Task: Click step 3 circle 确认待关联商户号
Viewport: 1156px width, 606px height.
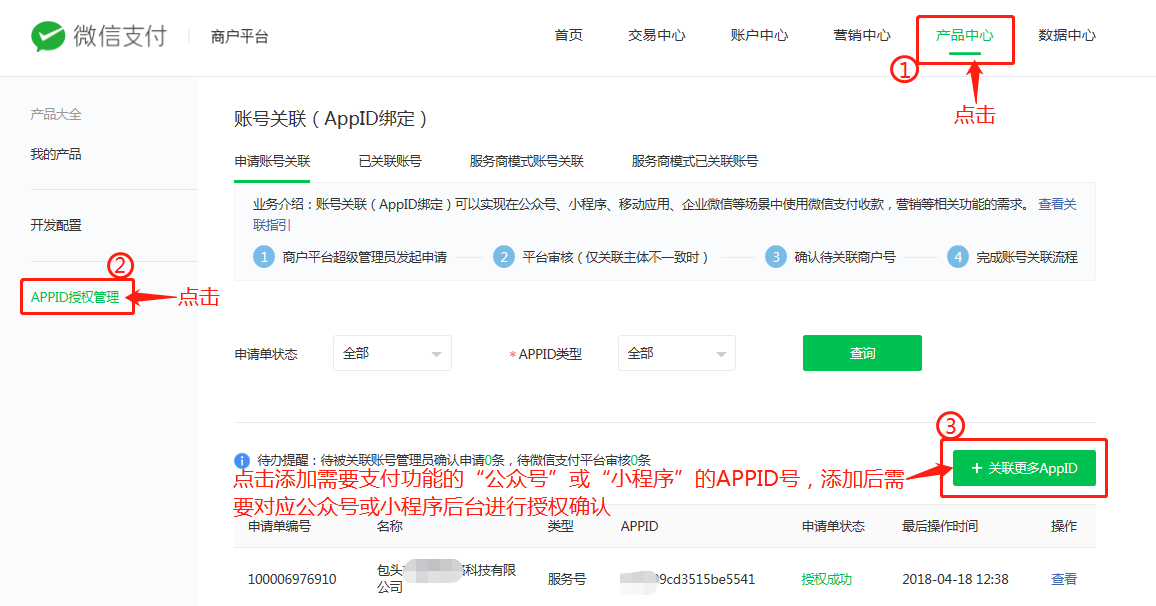Action: tap(776, 257)
